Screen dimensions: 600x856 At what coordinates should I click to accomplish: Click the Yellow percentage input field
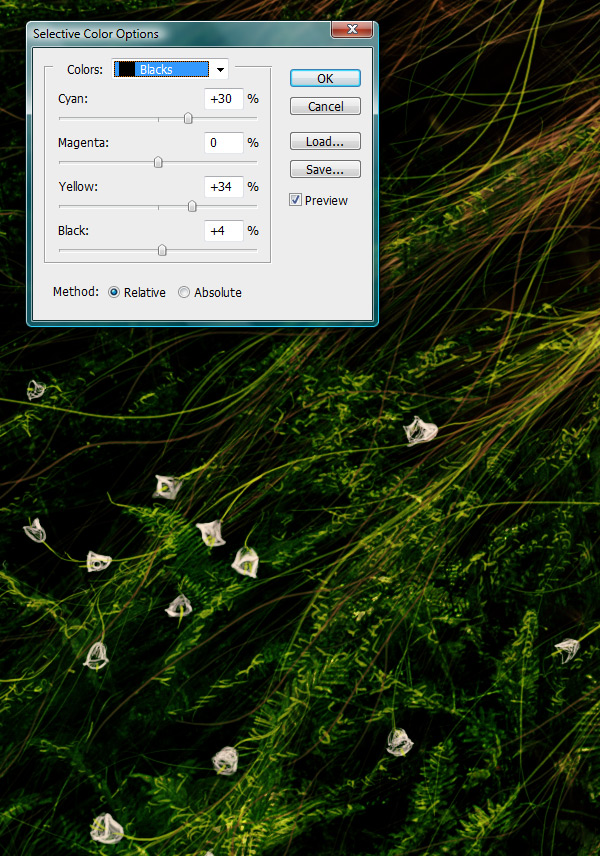pos(223,187)
